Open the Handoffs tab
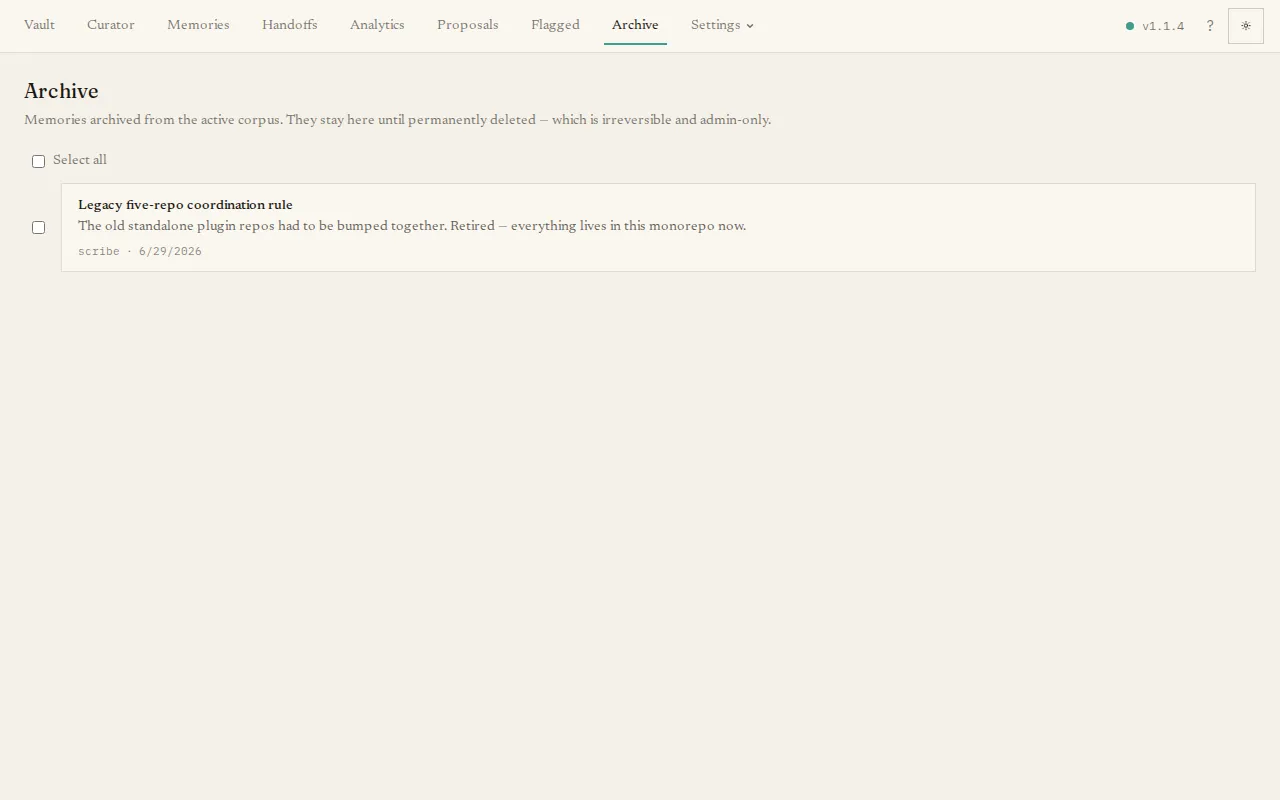1280x800 pixels. (290, 25)
